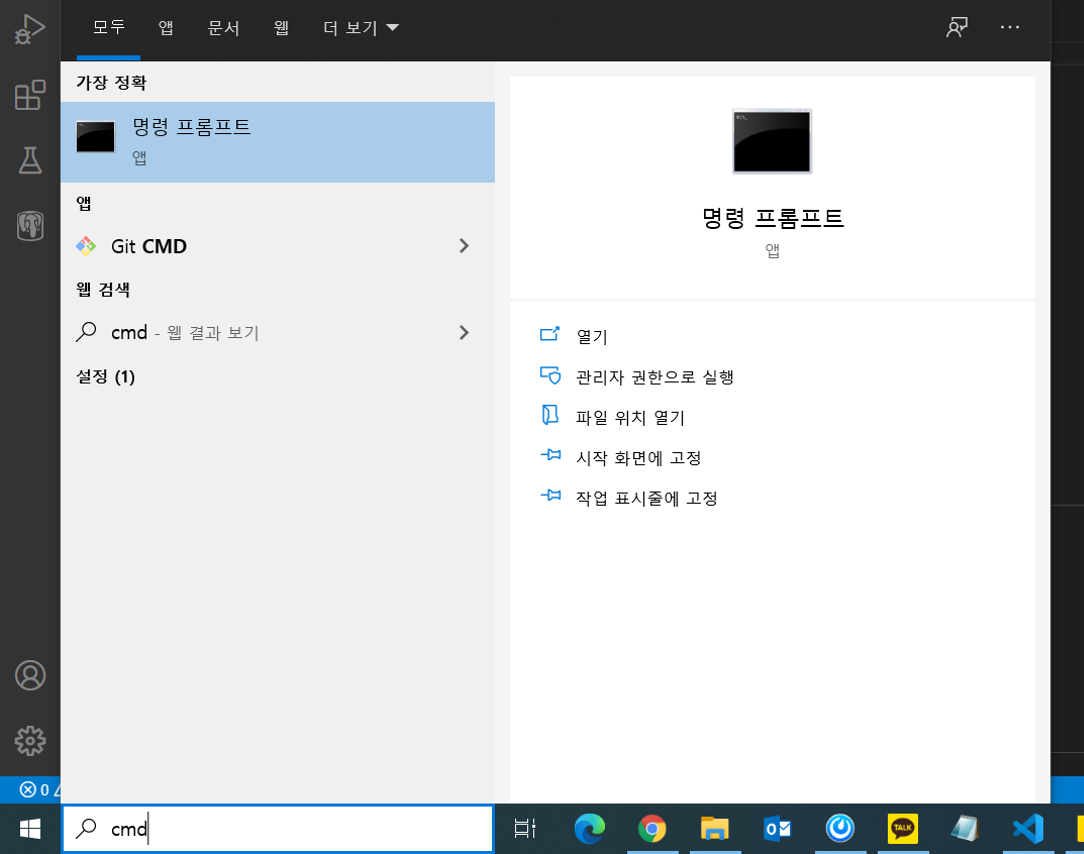Select the Git CMD result
The width and height of the screenshot is (1084, 854).
click(278, 246)
